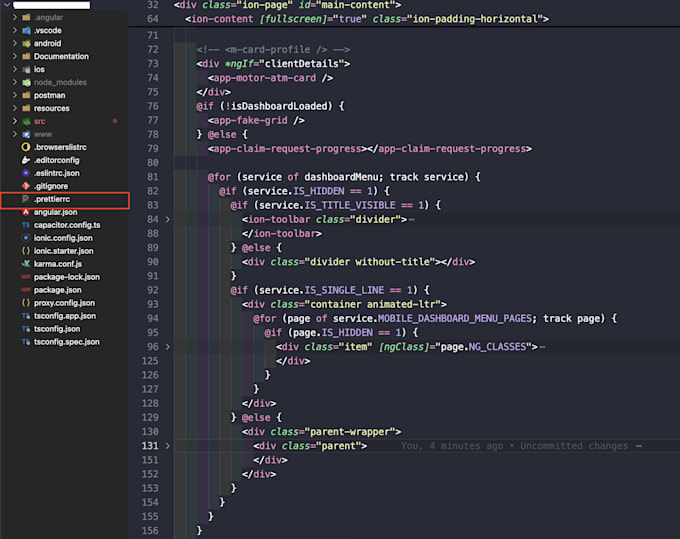Click the tsconfig.spec.json file icon
Viewport: 680px width, 539px height.
26,342
